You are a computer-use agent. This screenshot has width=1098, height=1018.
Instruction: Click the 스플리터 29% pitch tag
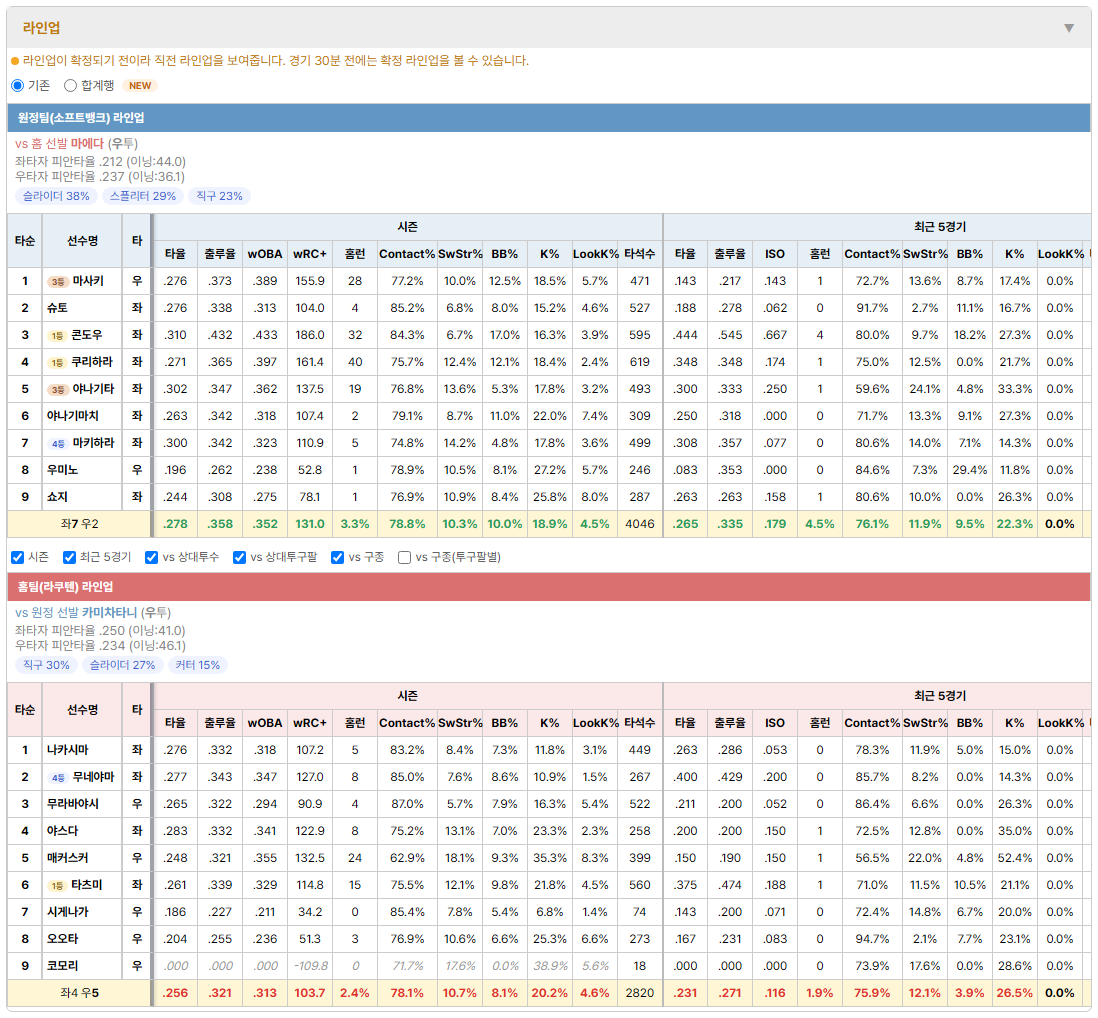[143, 196]
